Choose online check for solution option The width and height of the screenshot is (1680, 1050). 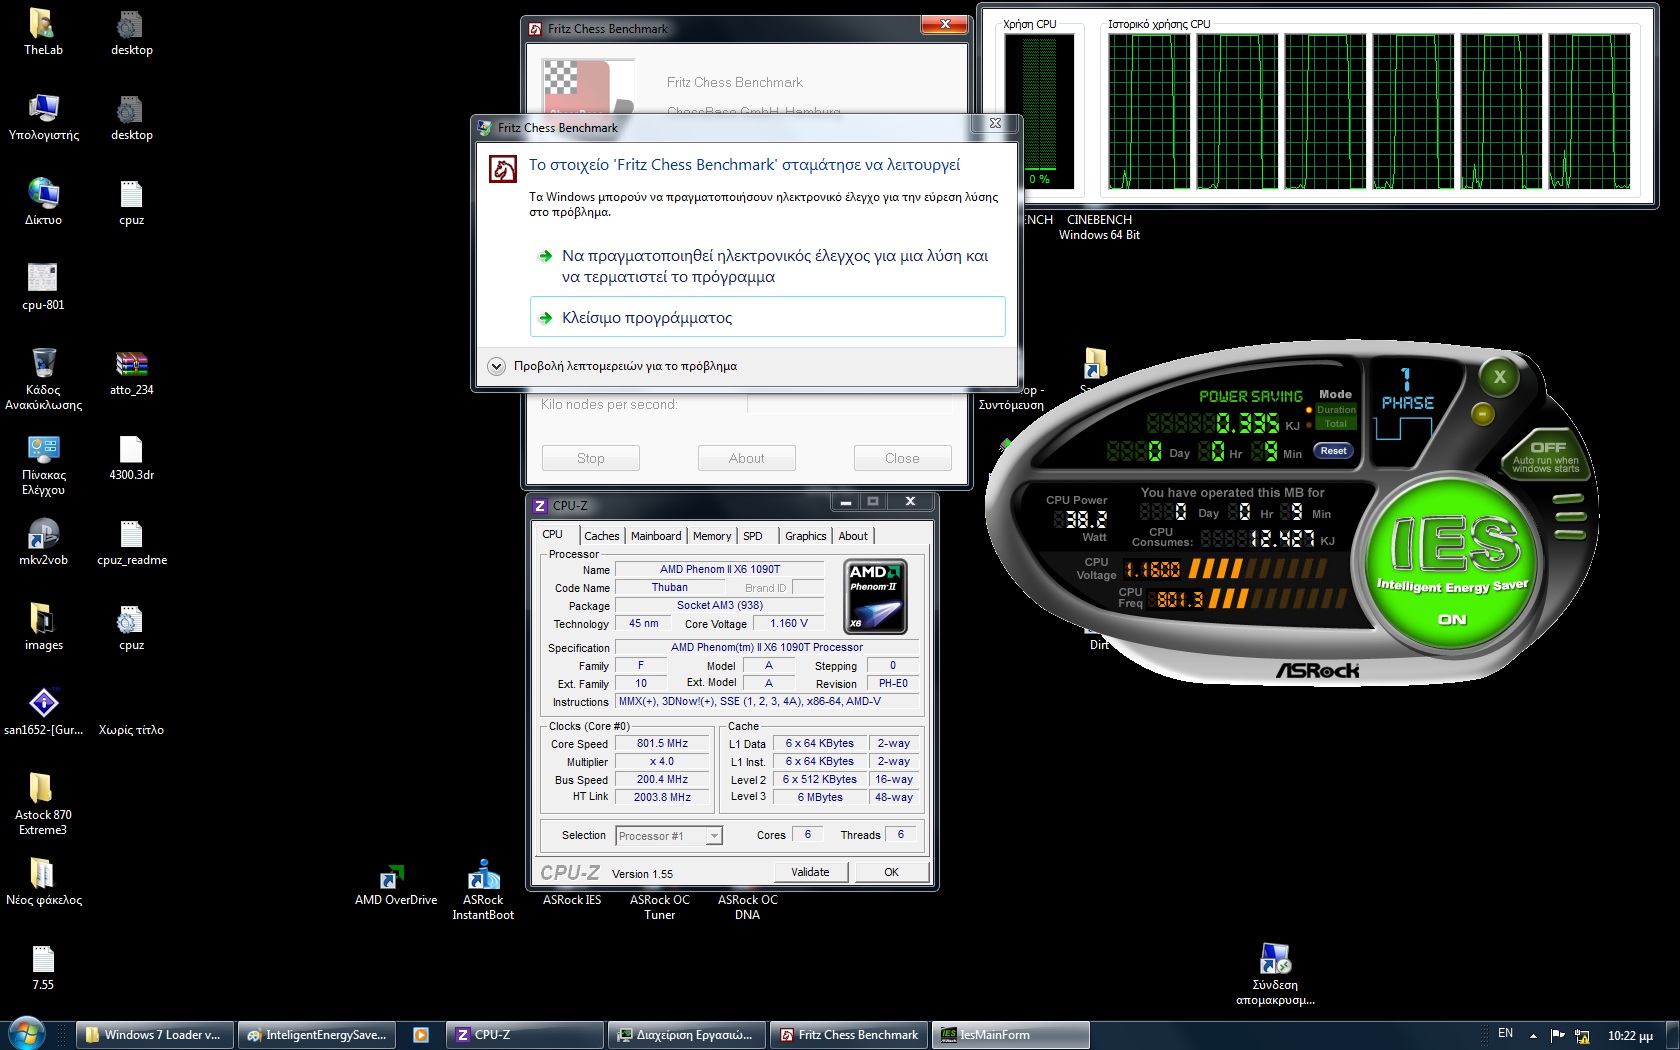[767, 266]
